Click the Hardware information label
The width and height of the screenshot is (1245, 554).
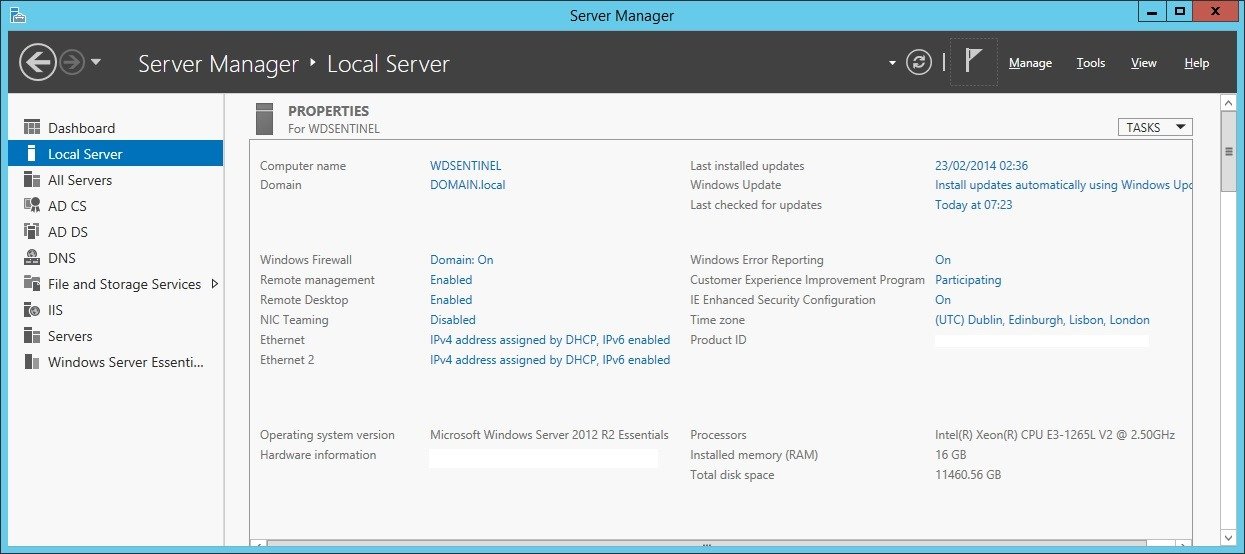coord(318,455)
